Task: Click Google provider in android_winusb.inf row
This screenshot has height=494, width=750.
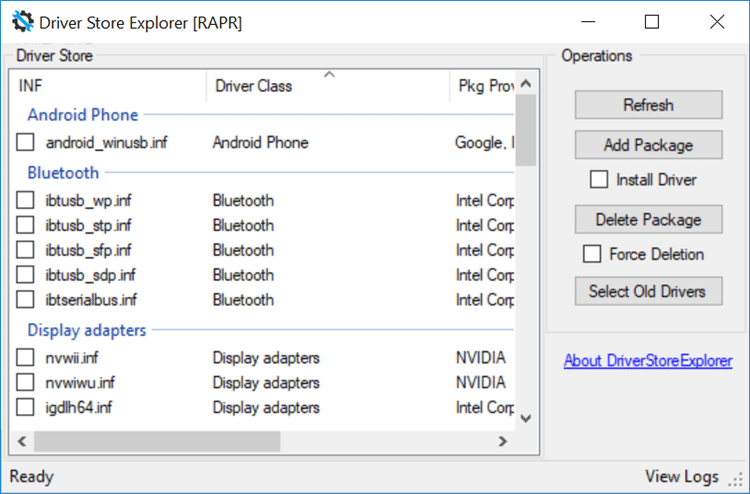Action: point(485,143)
